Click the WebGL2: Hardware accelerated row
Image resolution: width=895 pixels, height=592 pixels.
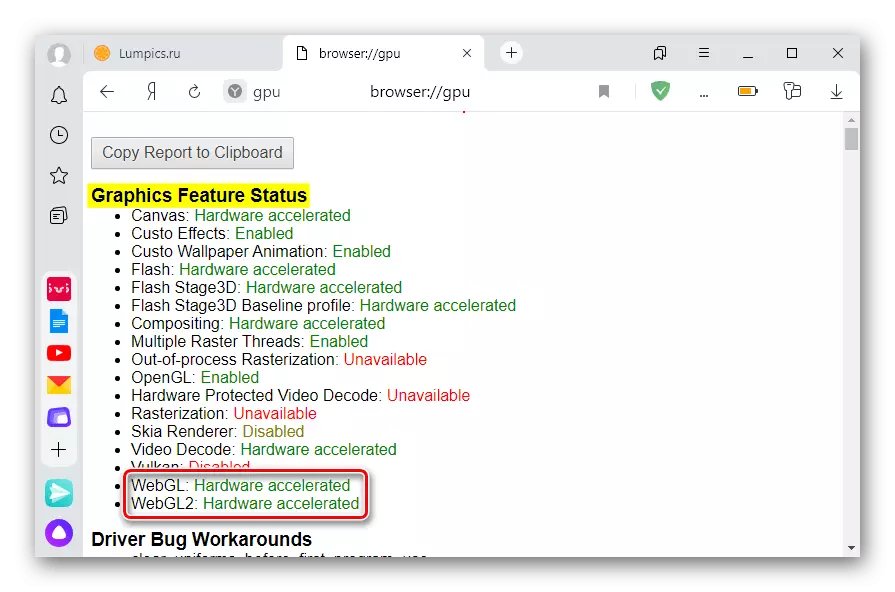pyautogui.click(x=245, y=504)
